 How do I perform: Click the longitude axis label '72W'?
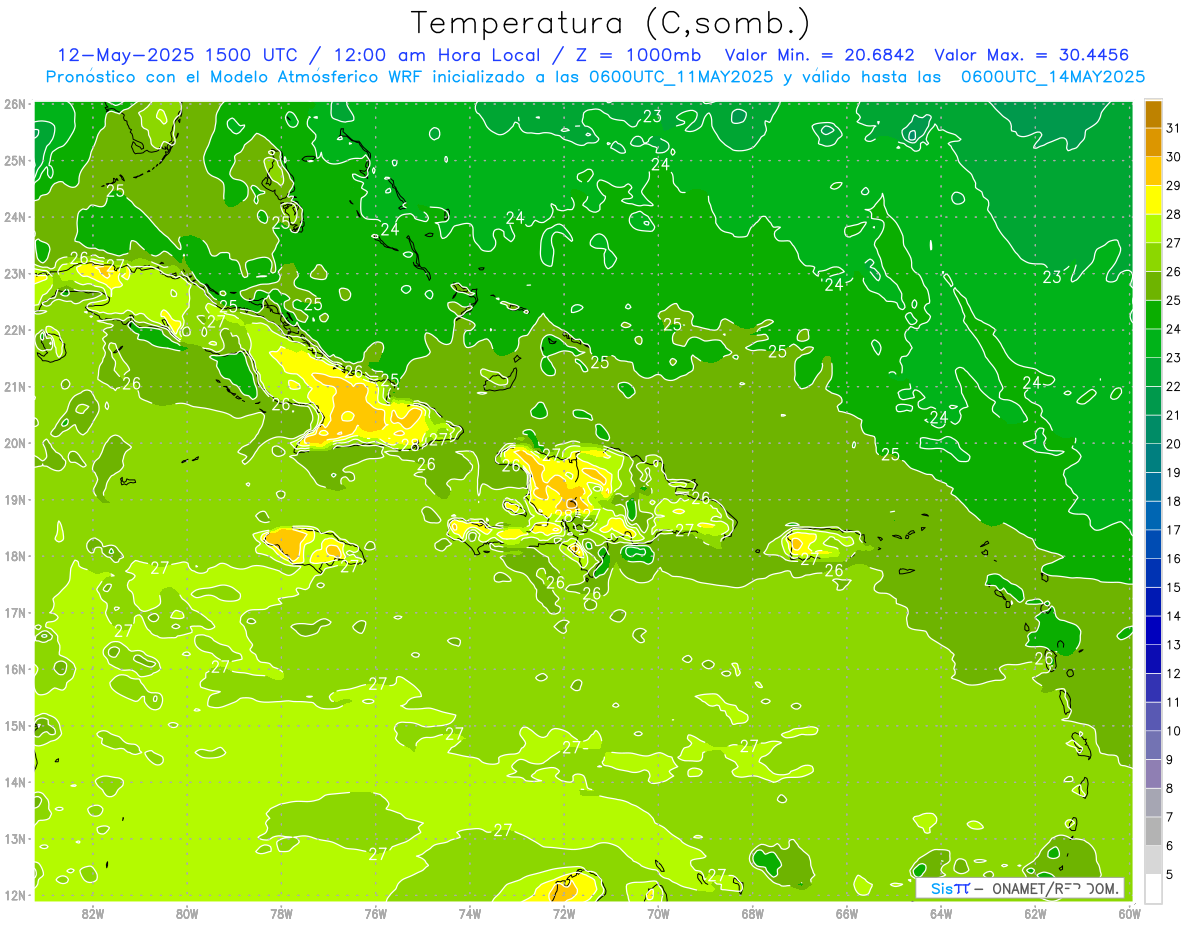(564, 913)
